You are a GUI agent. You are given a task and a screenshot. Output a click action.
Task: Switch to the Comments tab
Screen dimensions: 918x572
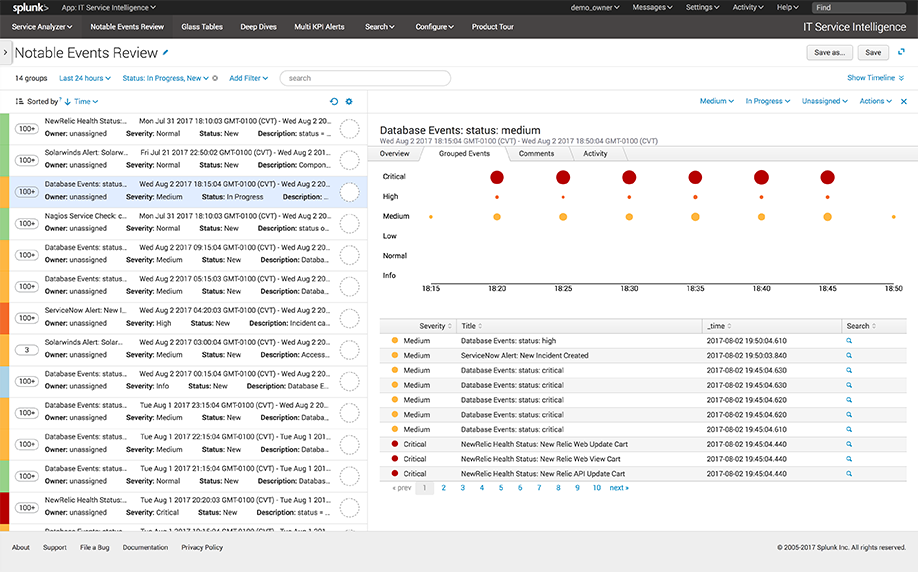536,153
